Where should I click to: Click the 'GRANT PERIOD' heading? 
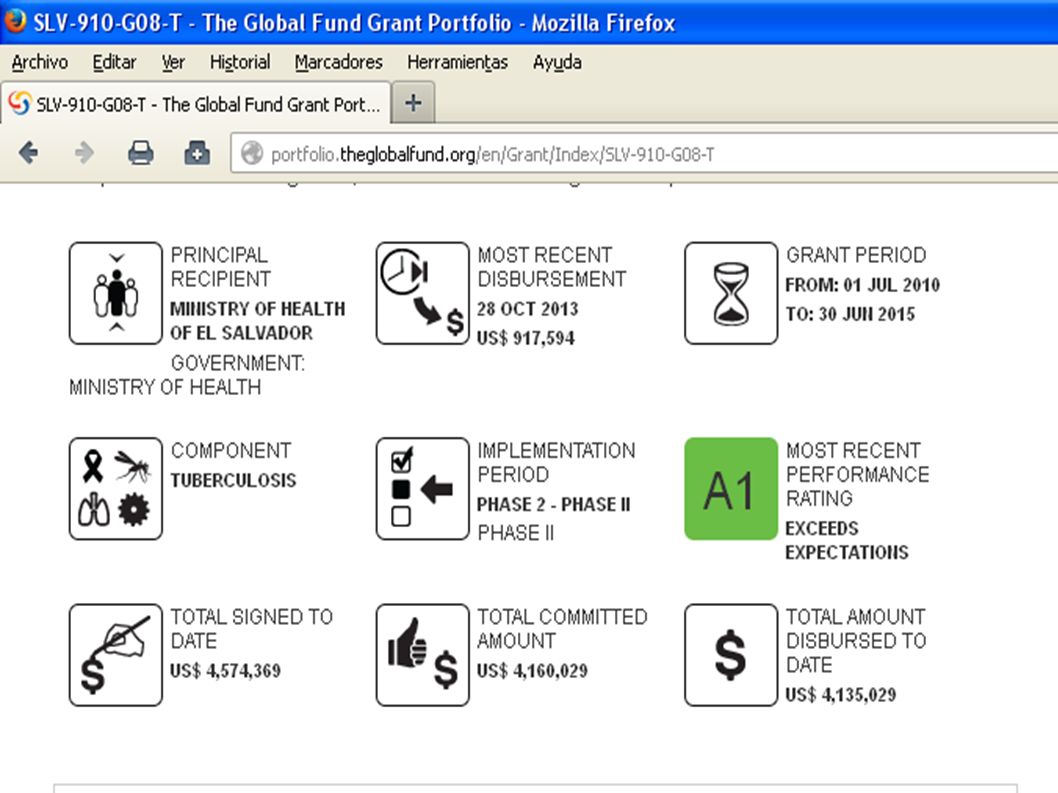856,254
